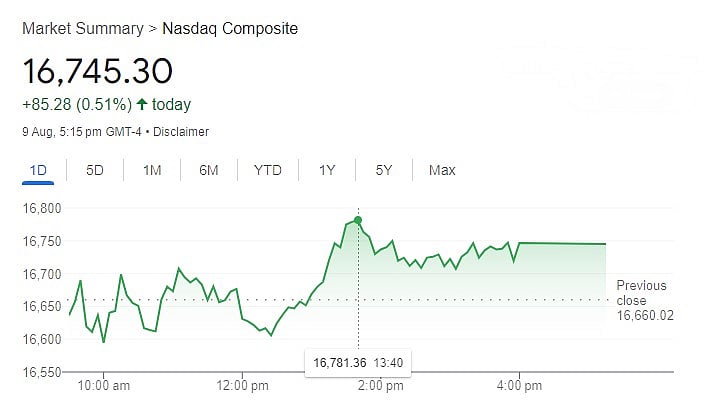Click the green up arrow icon
The width and height of the screenshot is (728, 410).
(142, 105)
